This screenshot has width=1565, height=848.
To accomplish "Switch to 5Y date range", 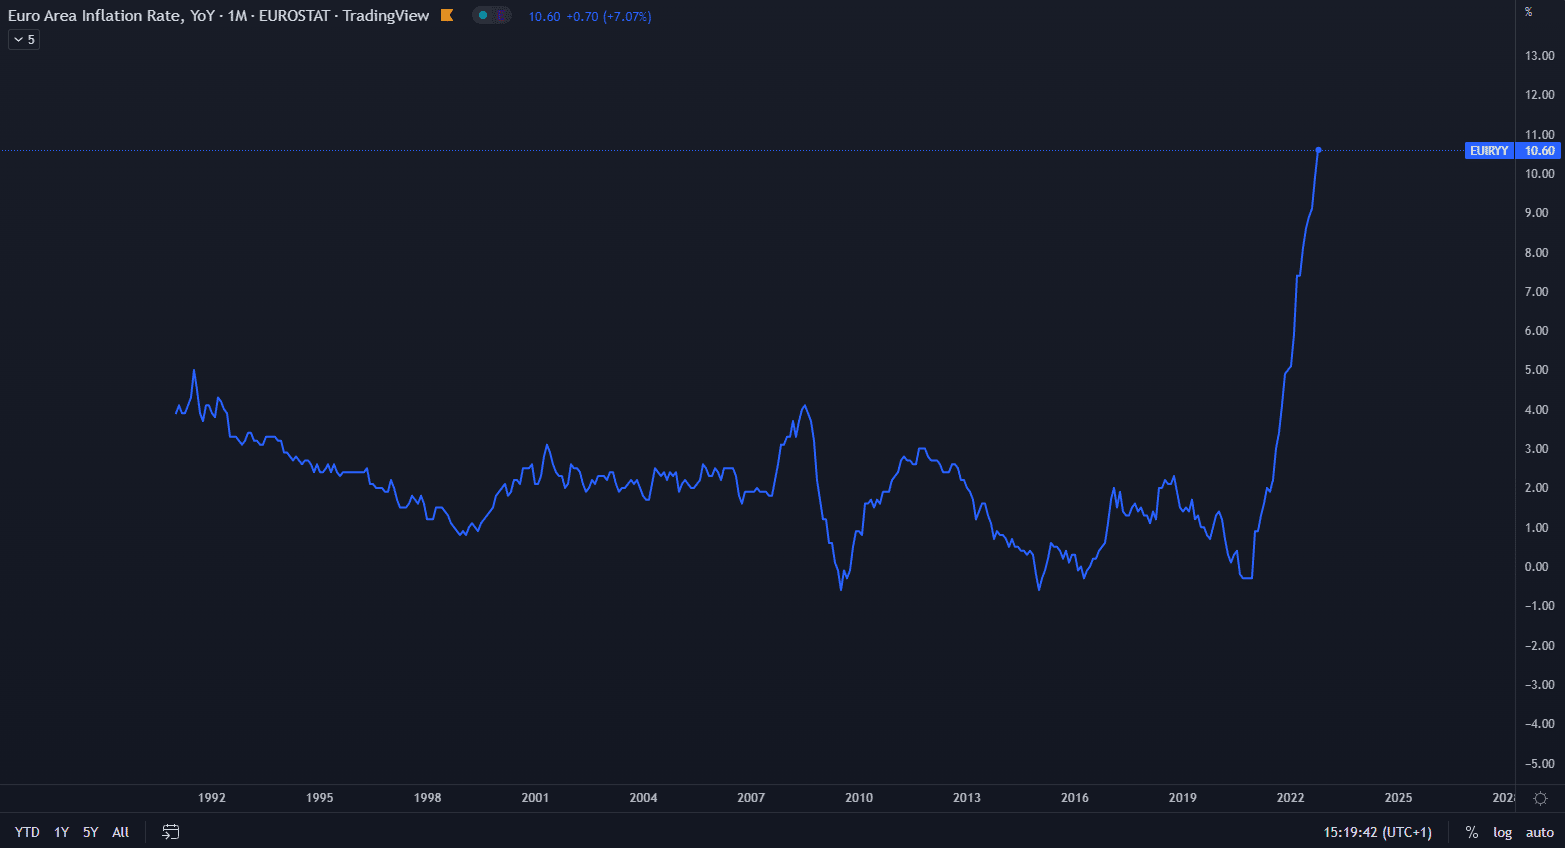I will 90,832.
